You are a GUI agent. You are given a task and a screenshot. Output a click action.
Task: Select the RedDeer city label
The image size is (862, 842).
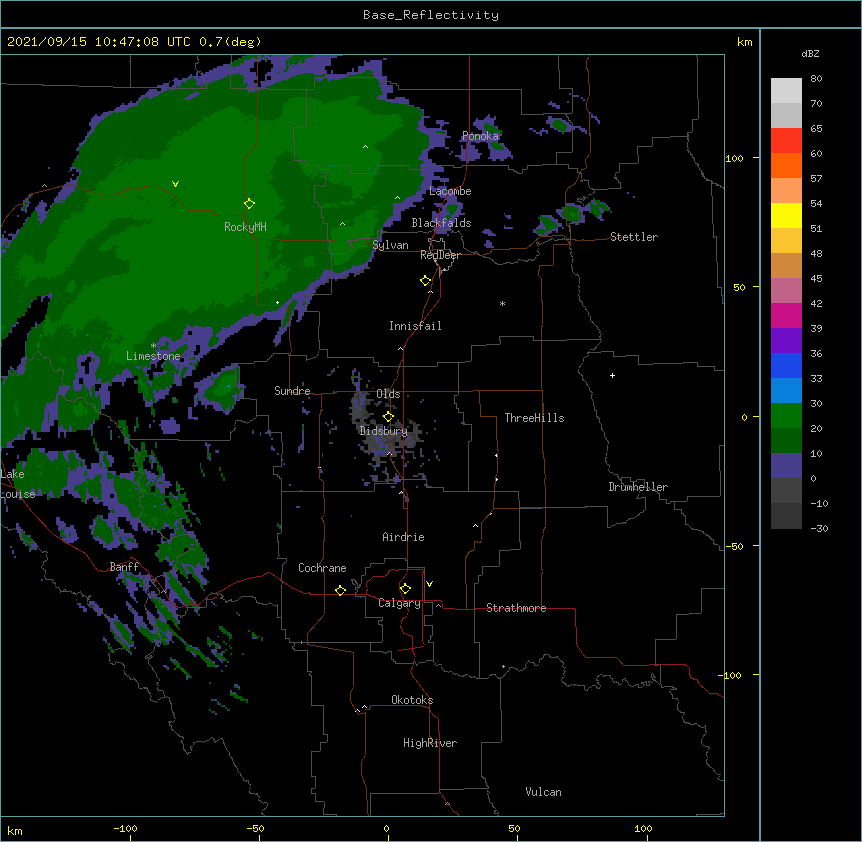440,255
